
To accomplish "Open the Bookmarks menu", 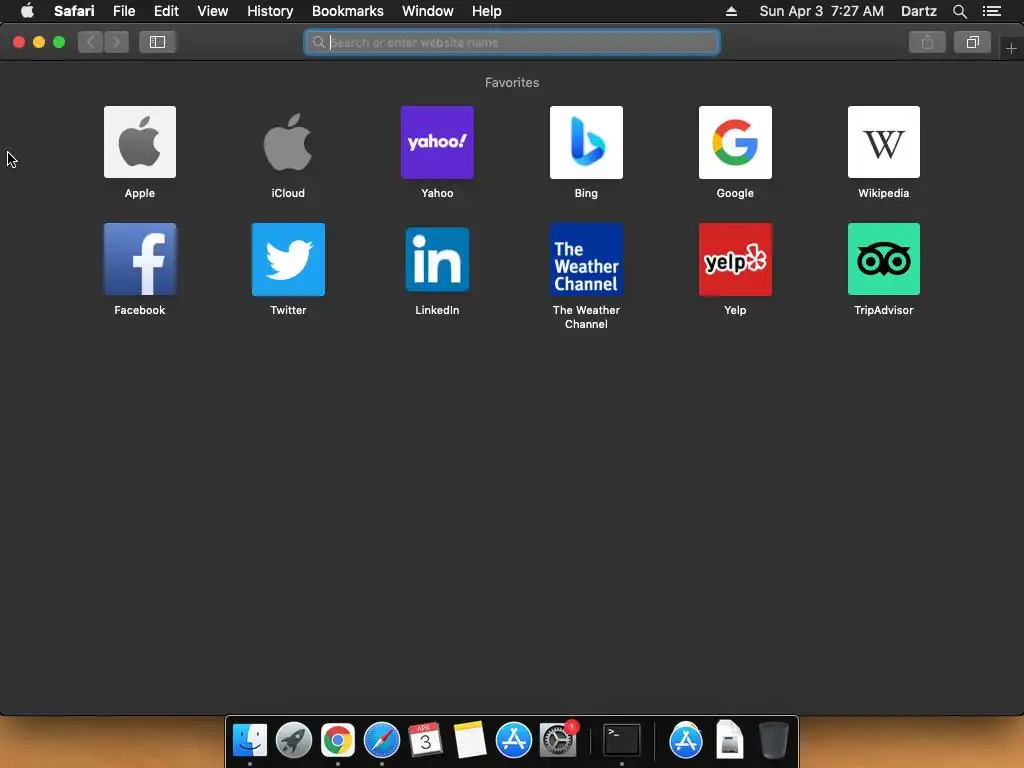I will (x=347, y=11).
